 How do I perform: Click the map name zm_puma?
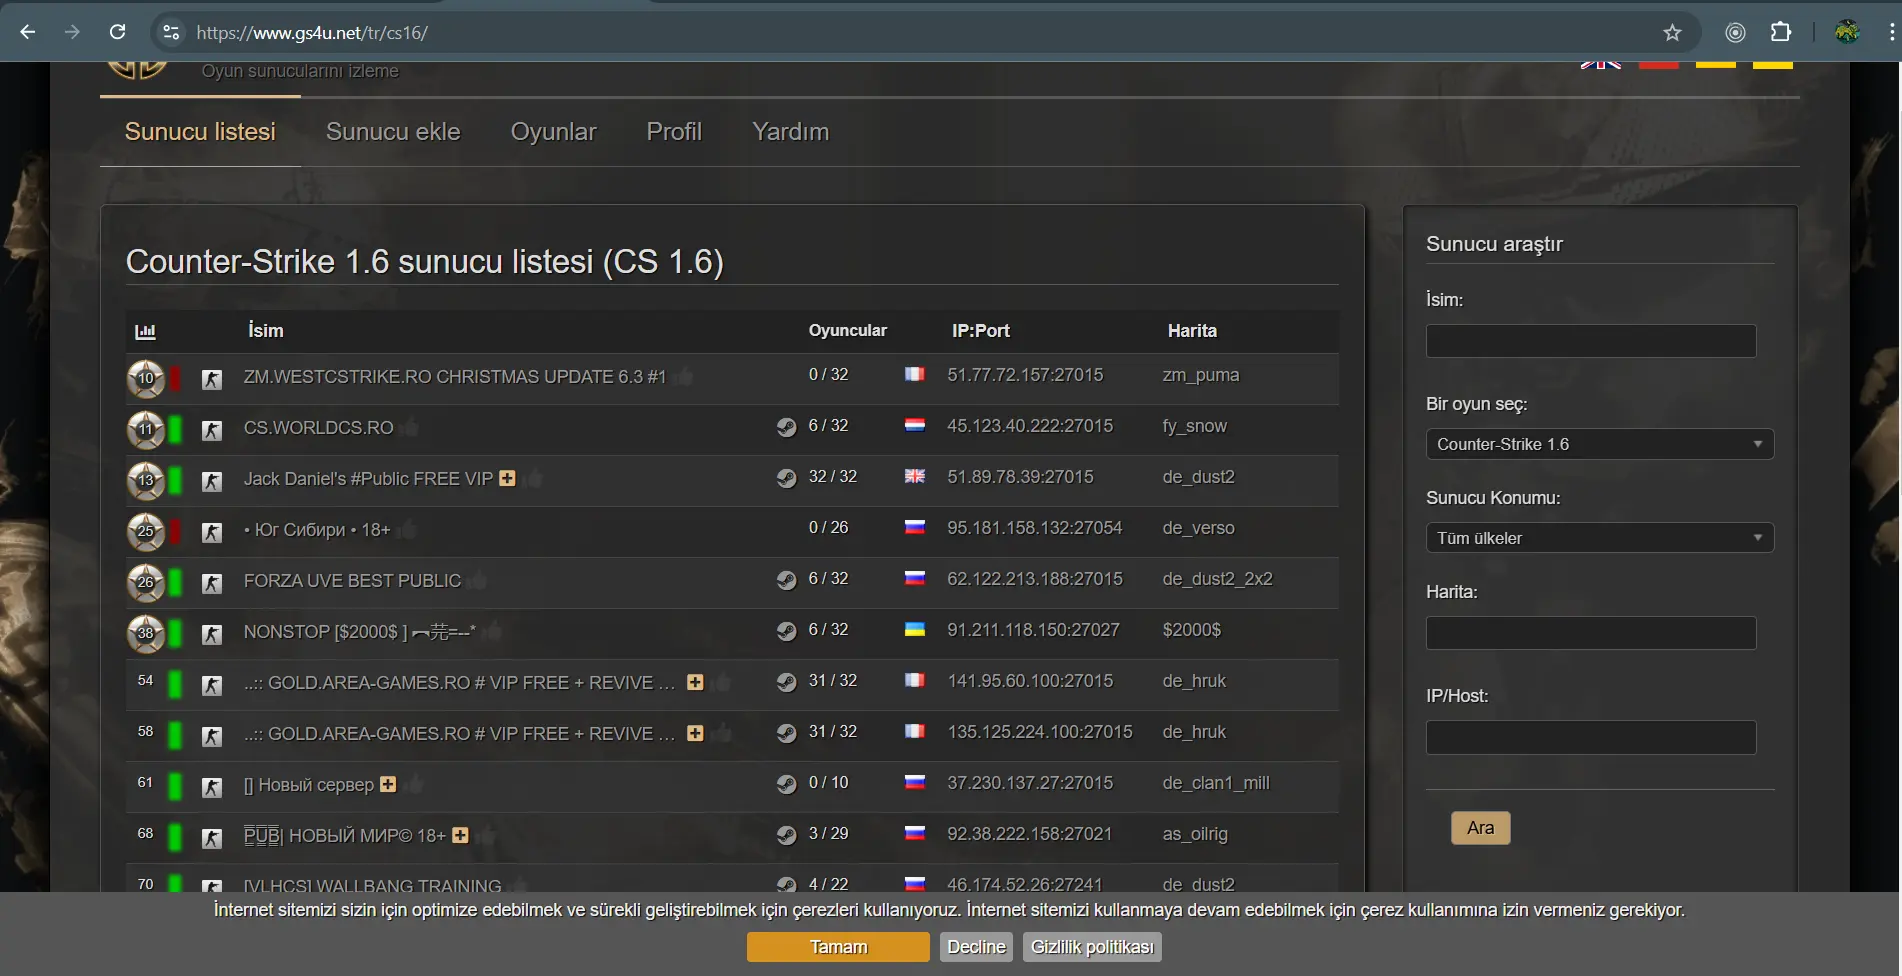1200,375
